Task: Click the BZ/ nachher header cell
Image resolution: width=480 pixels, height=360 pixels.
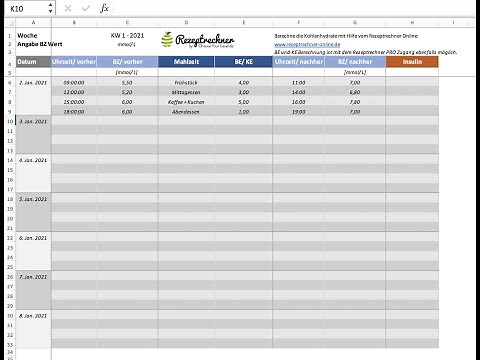Action: click(355, 62)
